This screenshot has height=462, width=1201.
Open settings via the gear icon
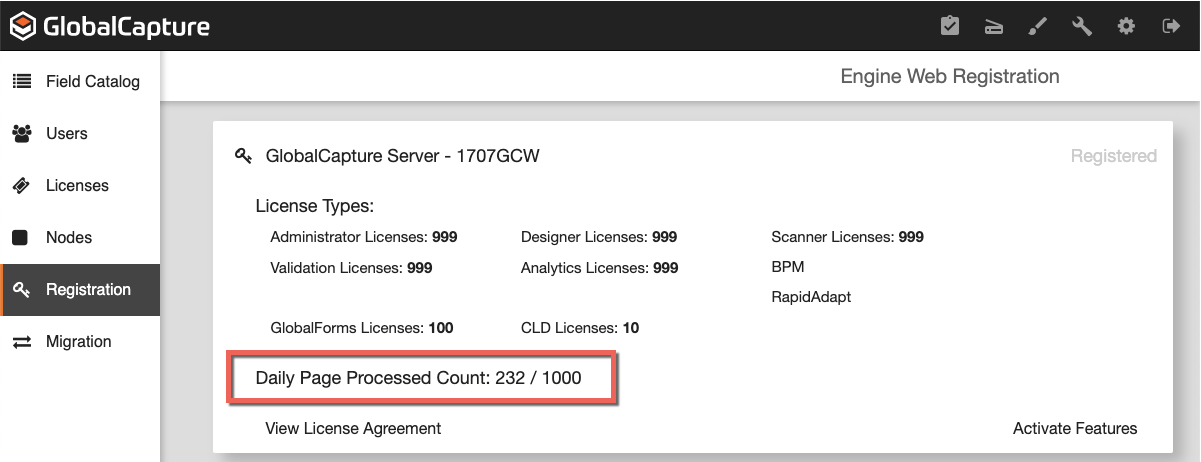tap(1126, 26)
